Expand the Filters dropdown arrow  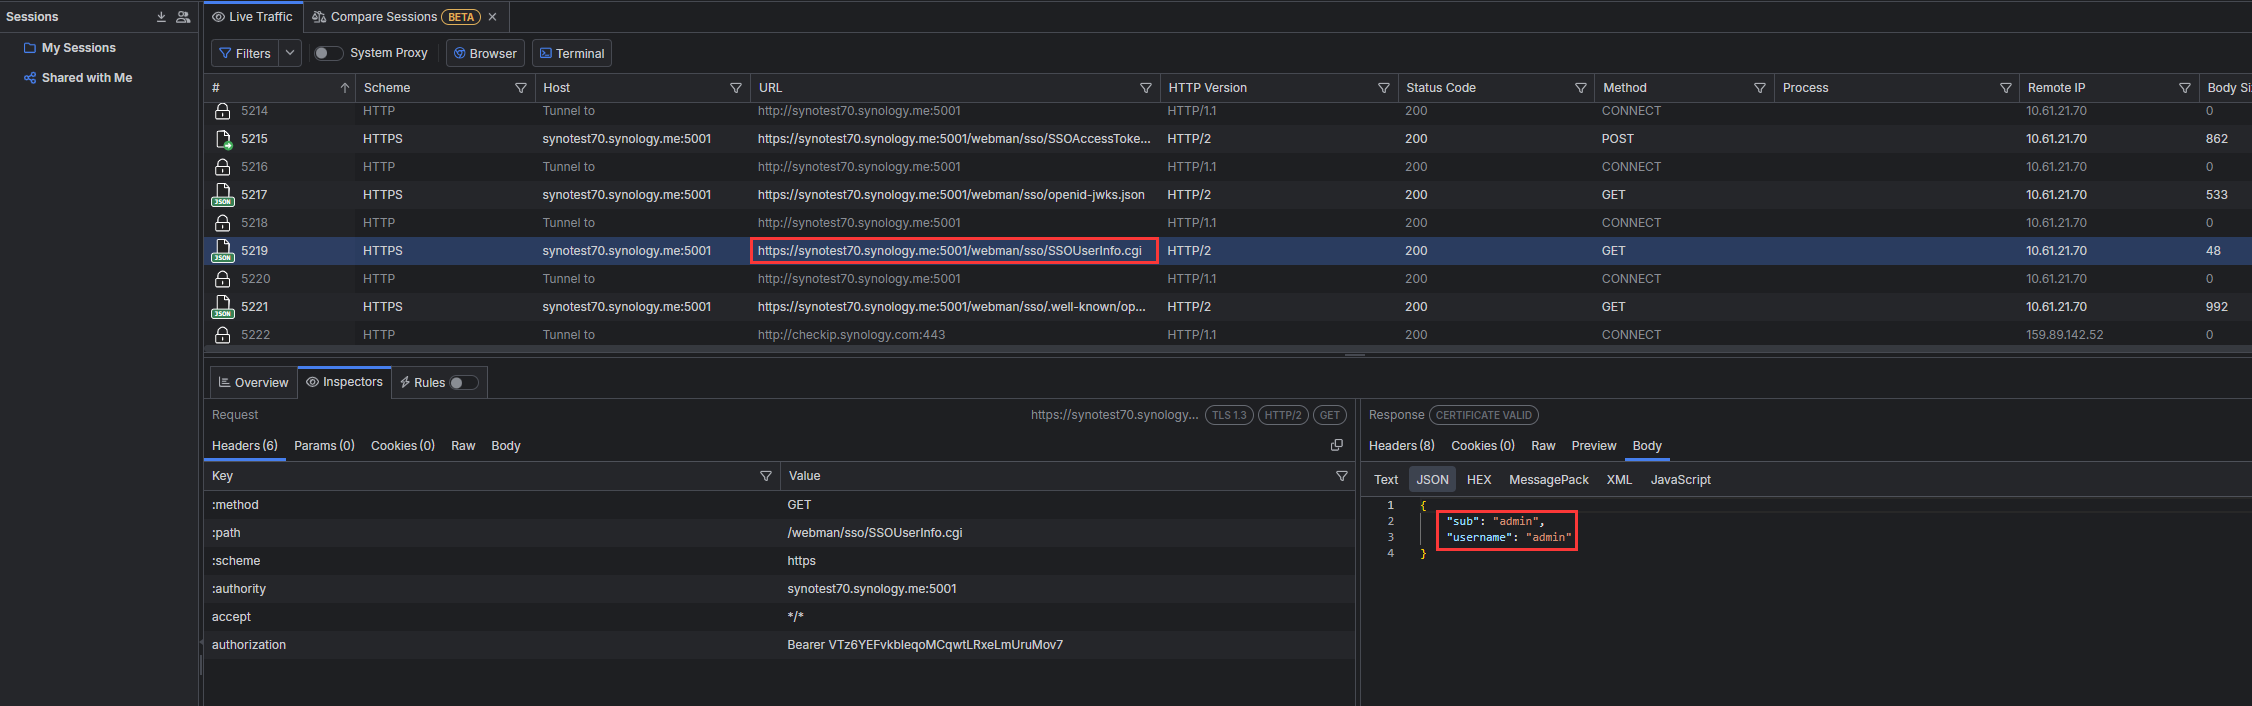[290, 54]
